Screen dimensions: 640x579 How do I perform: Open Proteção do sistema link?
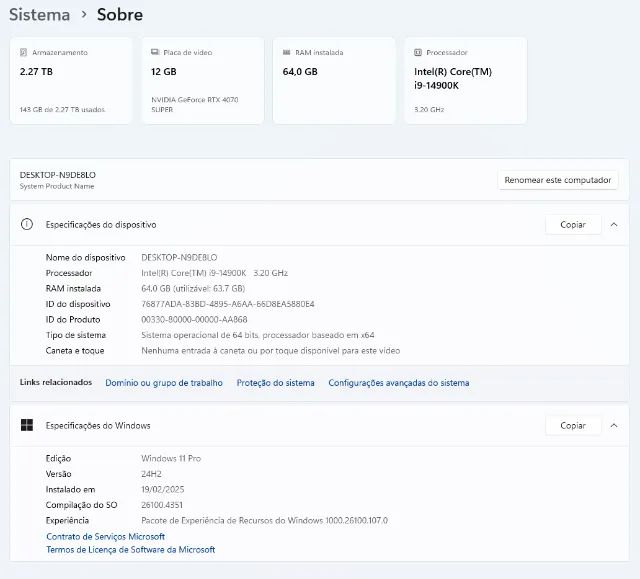(276, 383)
